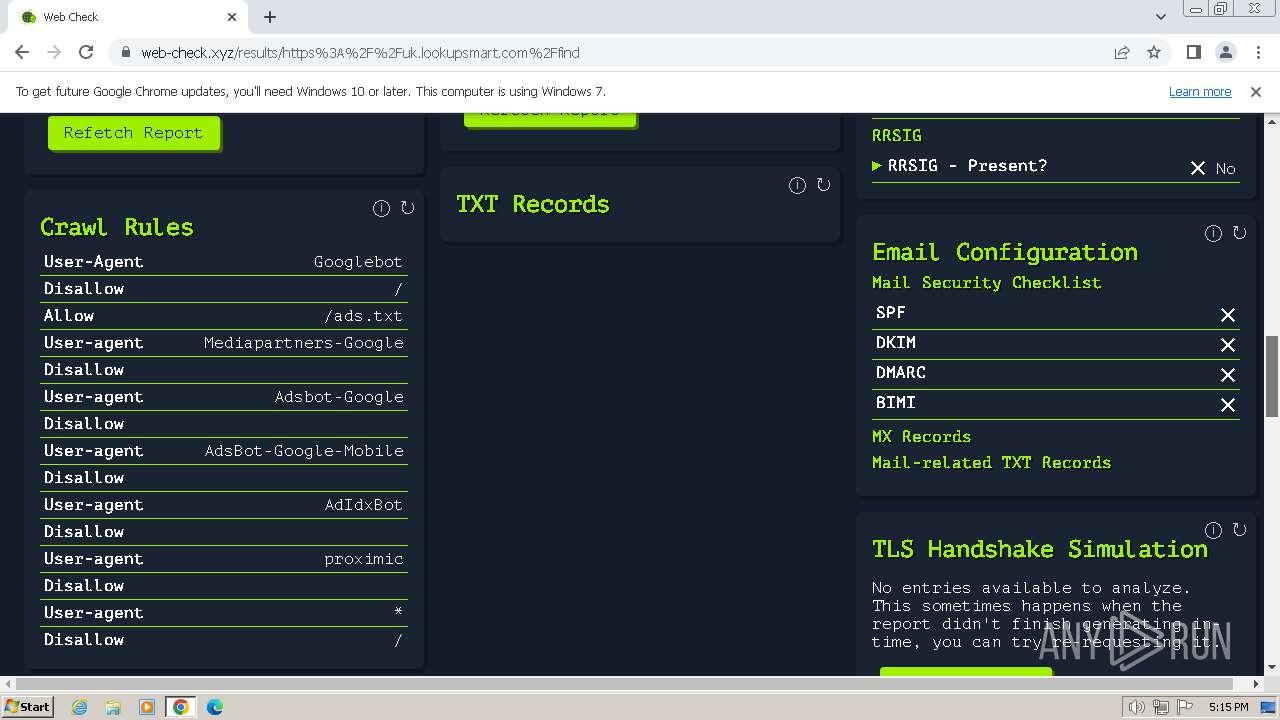Screen dimensions: 1280x720
Task: Open info for TLS Handshake Simulation
Action: point(1213,530)
